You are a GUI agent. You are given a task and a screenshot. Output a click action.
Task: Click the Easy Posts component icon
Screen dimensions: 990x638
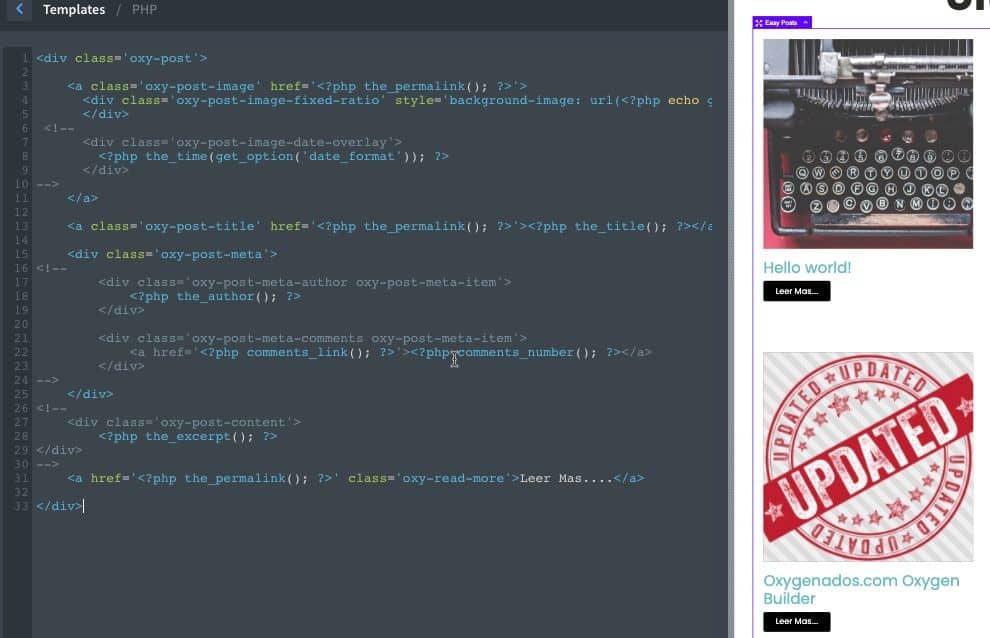[x=759, y=23]
